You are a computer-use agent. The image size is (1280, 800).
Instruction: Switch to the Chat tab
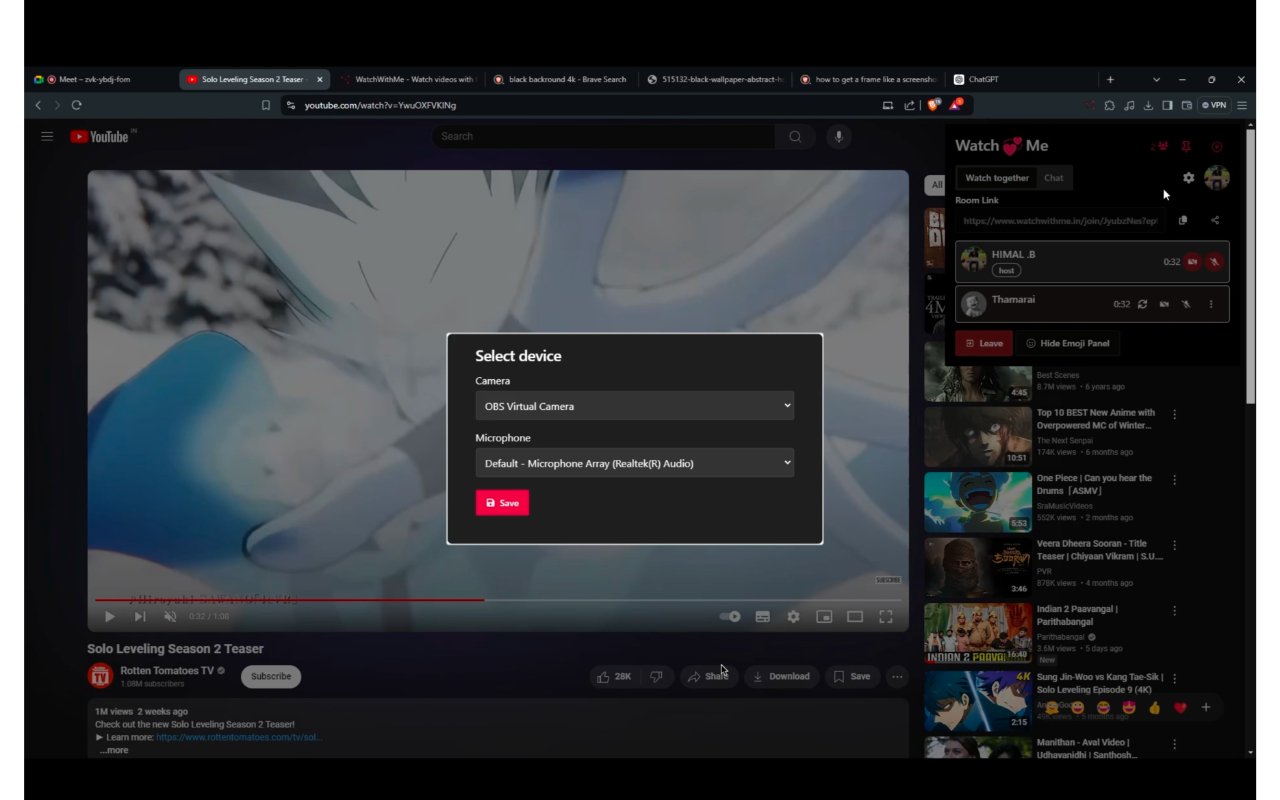[x=1054, y=178]
